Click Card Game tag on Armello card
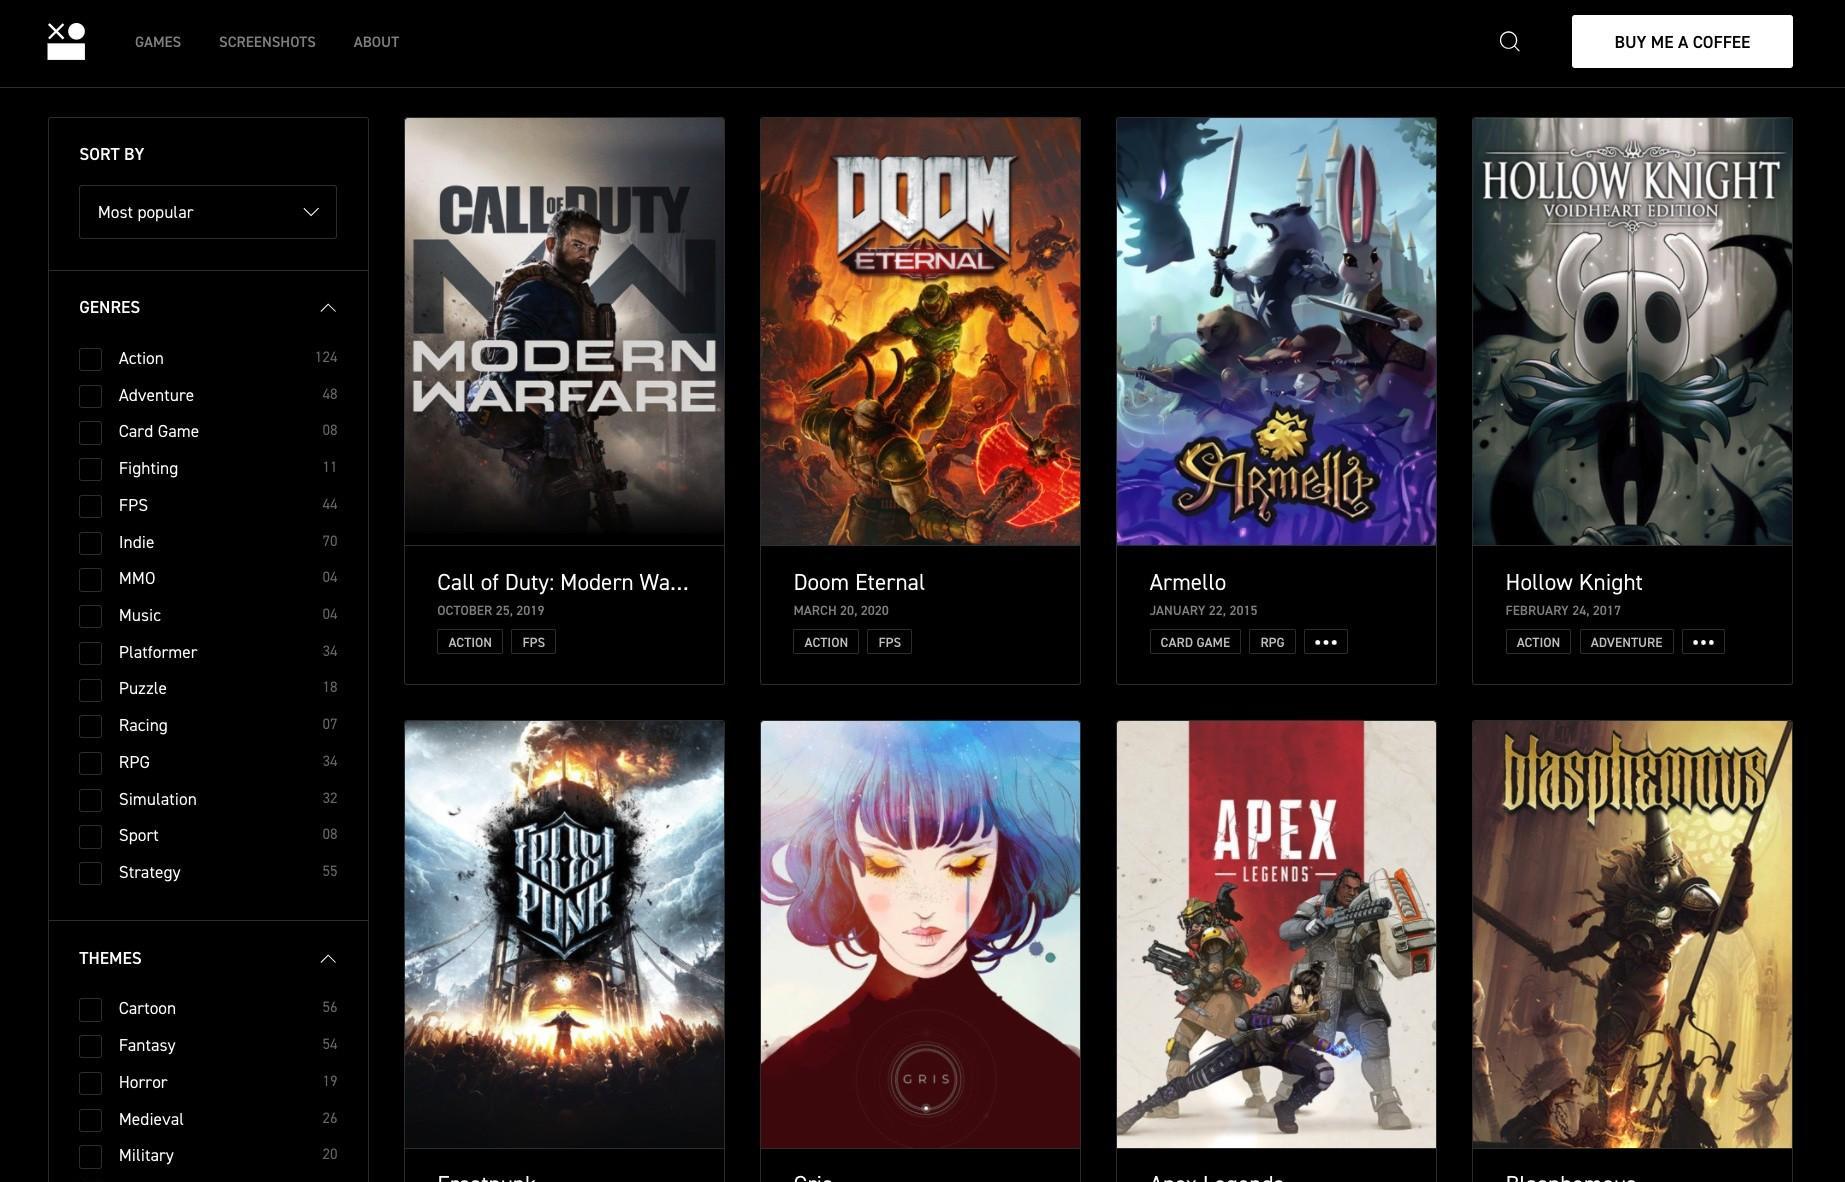Viewport: 1845px width, 1182px height. click(1195, 642)
